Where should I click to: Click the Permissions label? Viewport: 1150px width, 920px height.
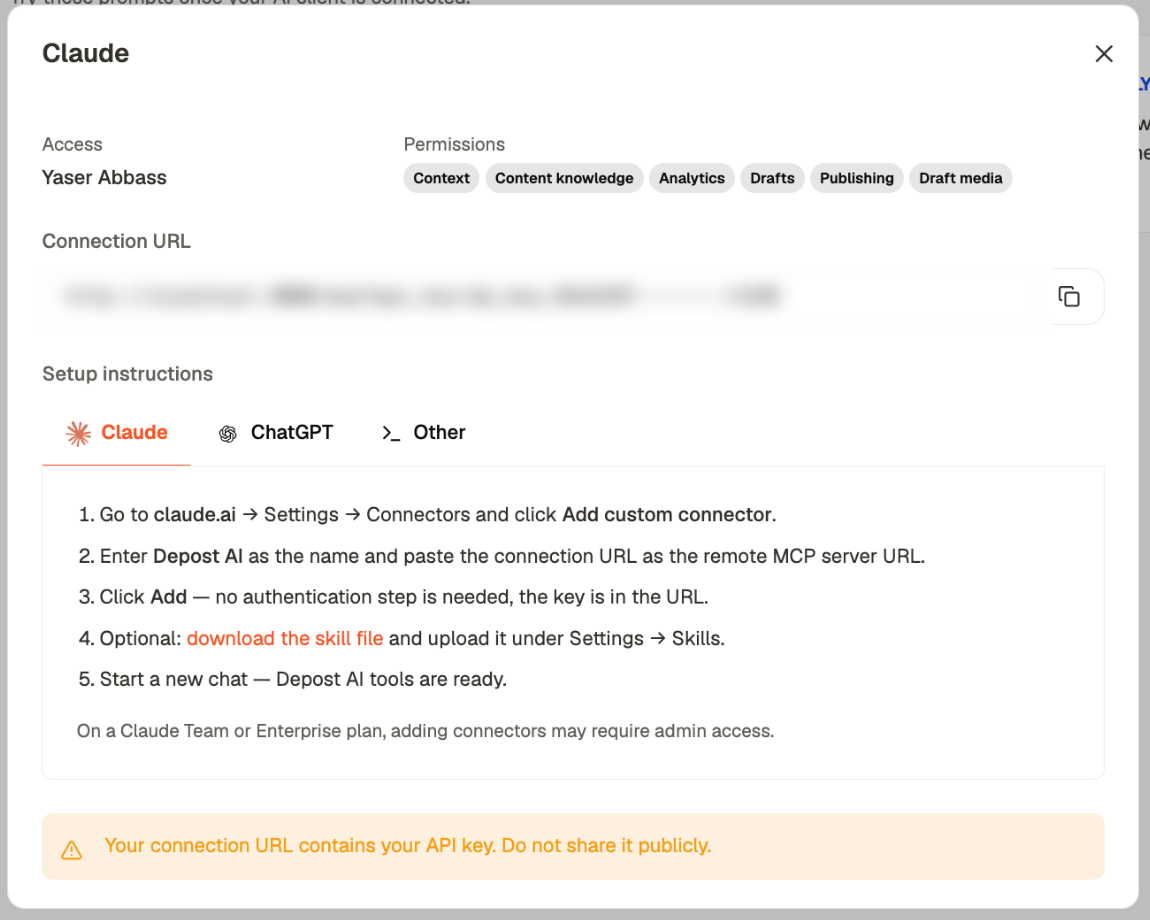tap(454, 145)
